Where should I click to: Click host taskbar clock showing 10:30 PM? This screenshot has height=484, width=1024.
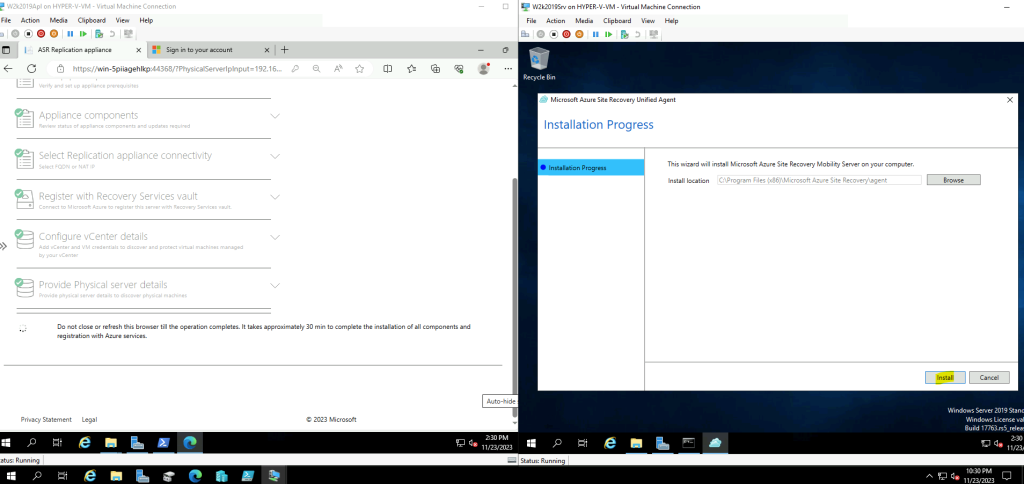(x=981, y=475)
